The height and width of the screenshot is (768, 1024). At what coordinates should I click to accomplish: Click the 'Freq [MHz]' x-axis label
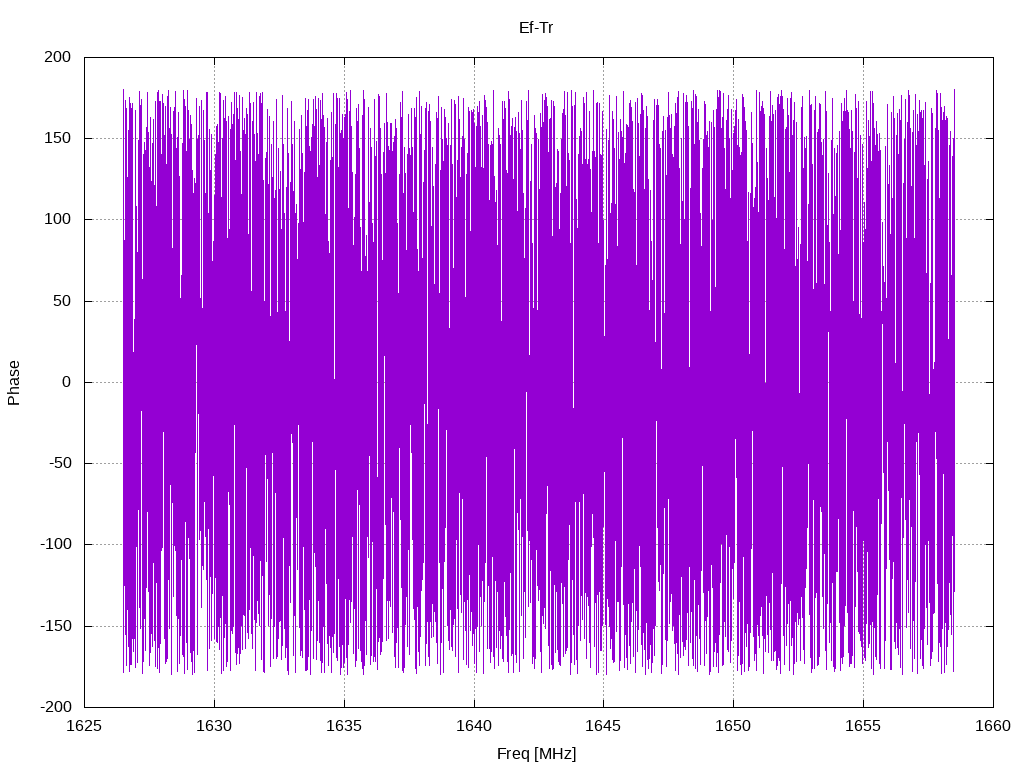pos(536,754)
